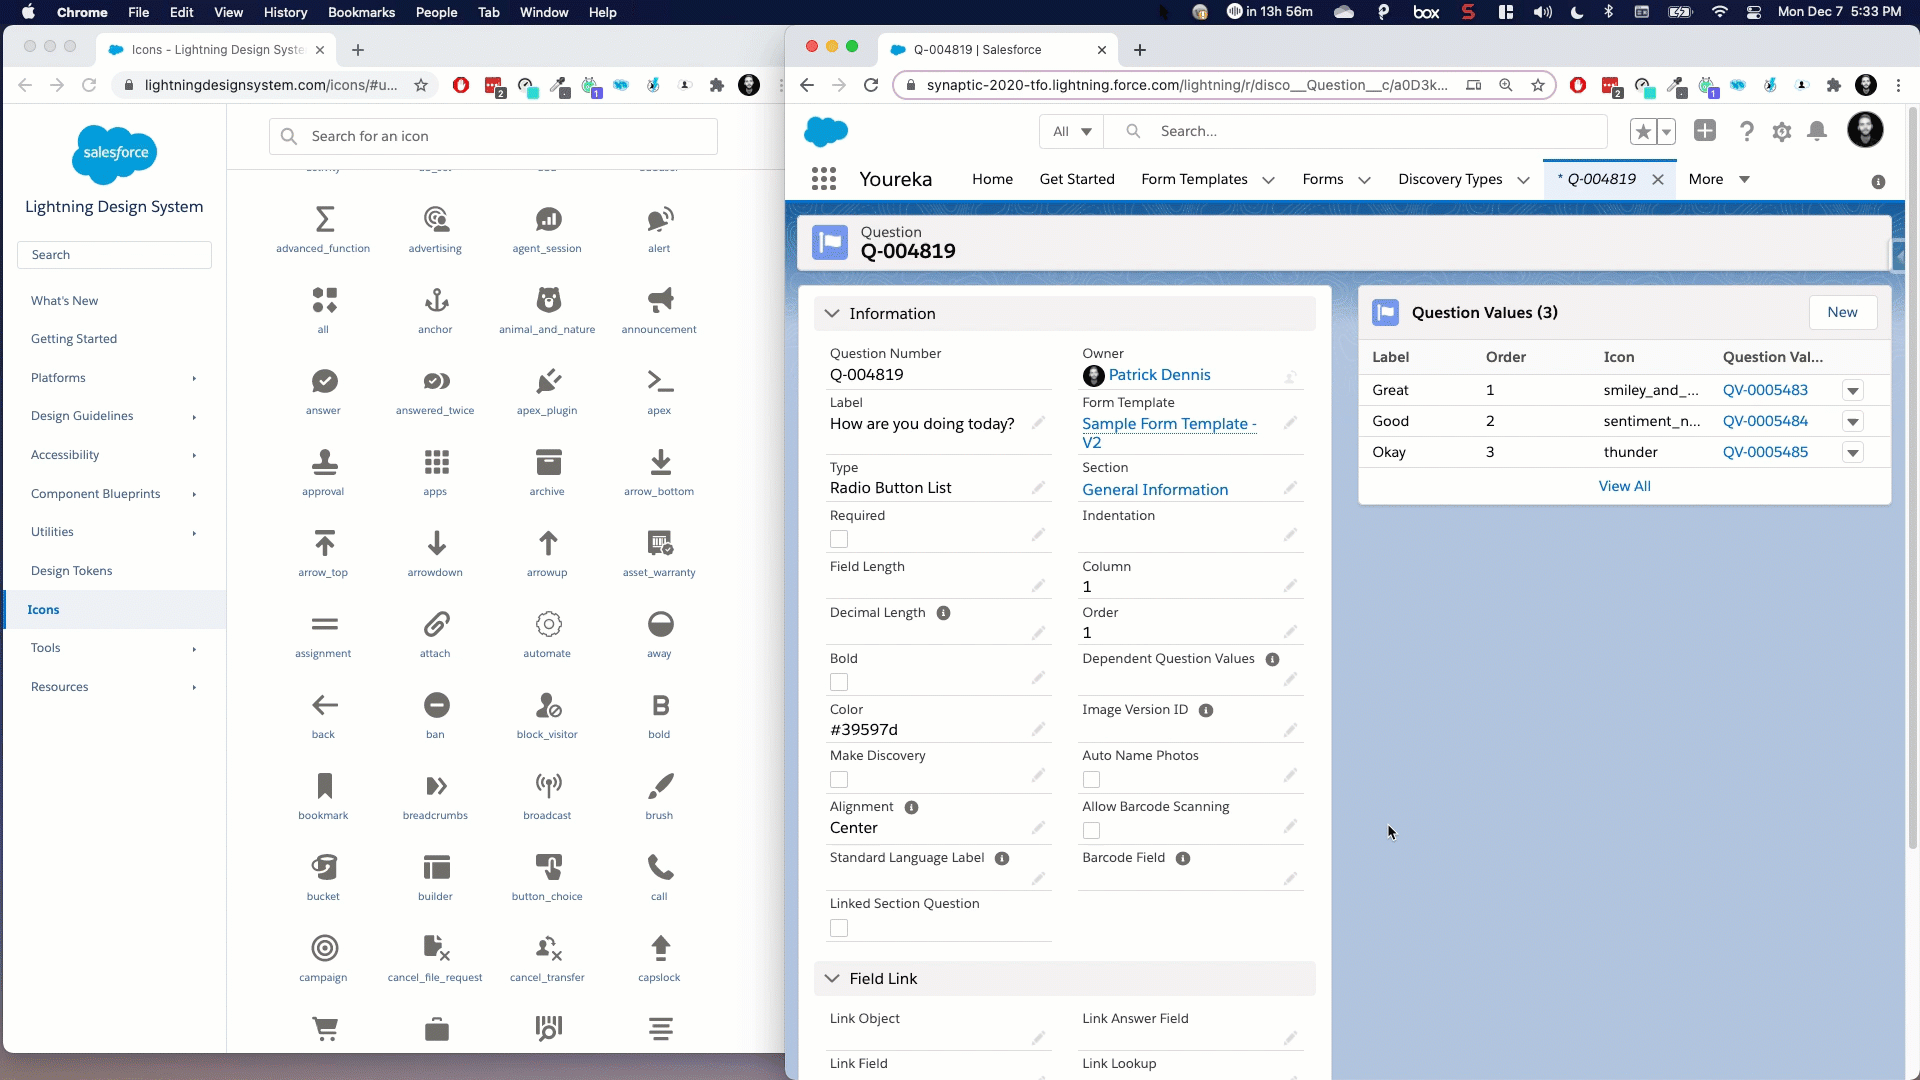
Task: Click the design system sidebar Search field
Action: tap(114, 255)
